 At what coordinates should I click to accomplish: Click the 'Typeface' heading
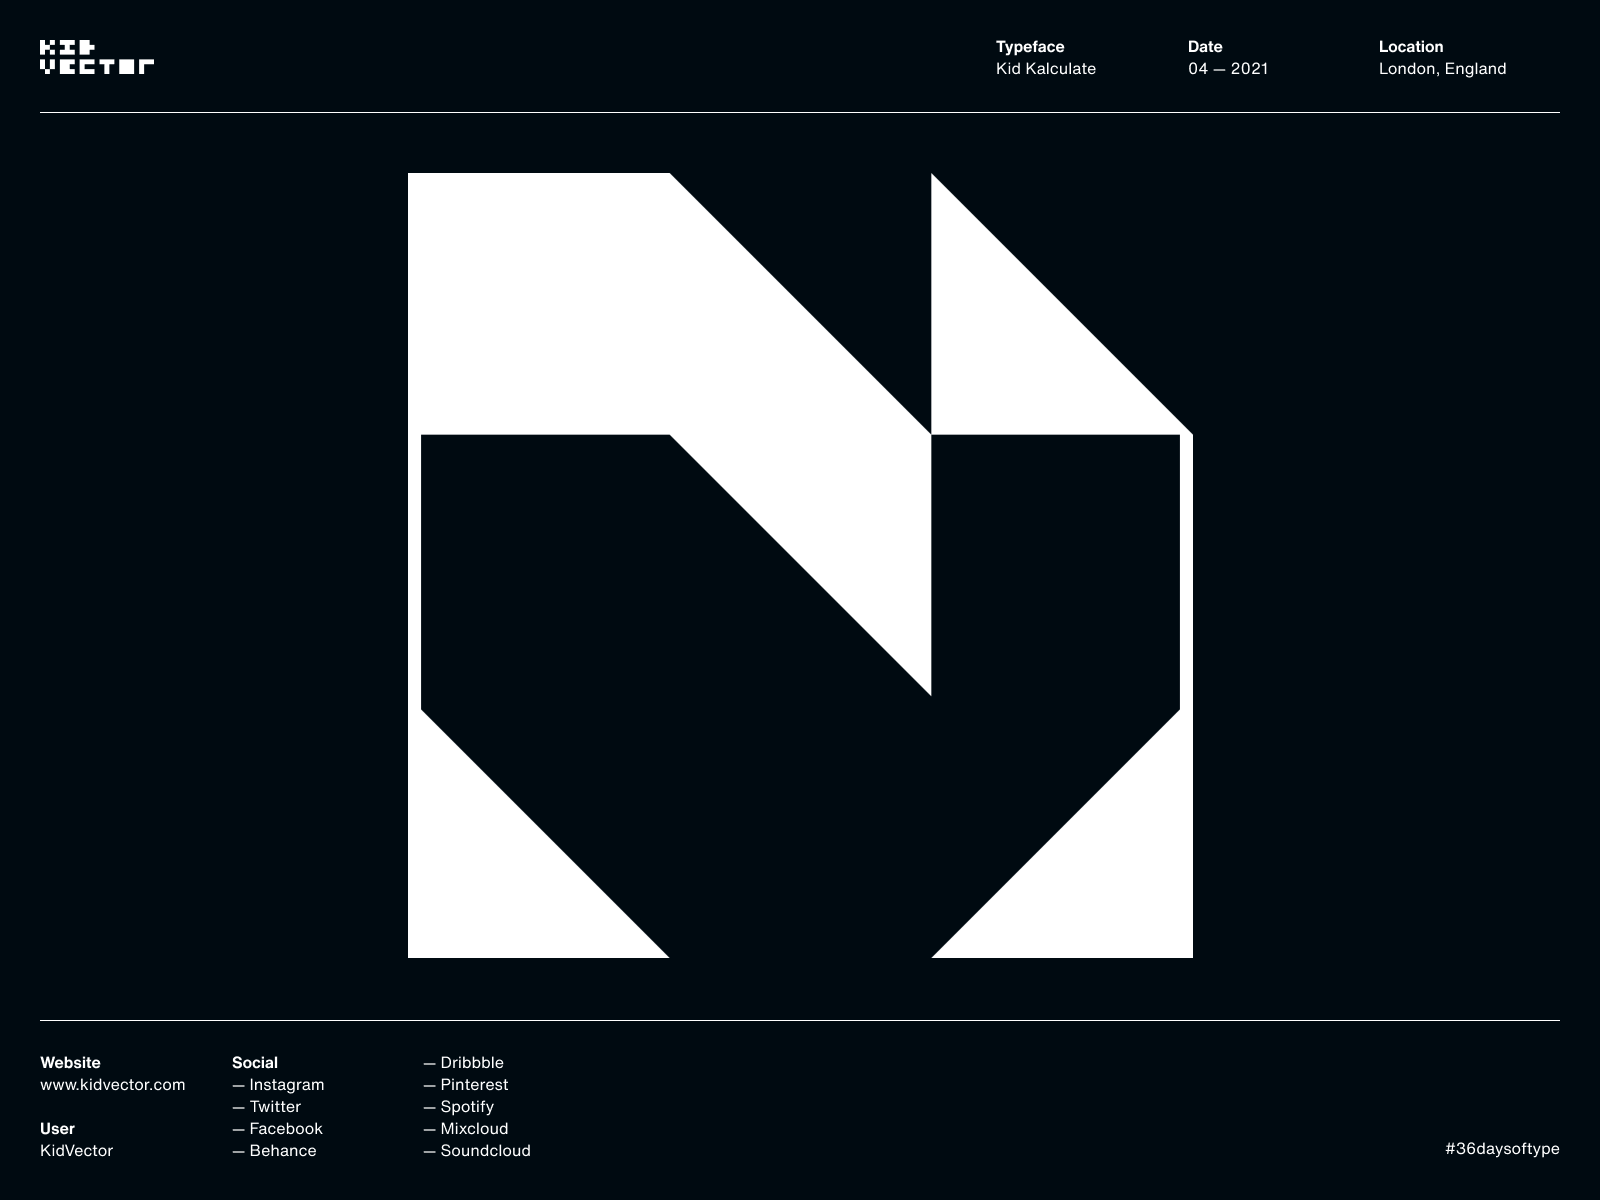pyautogui.click(x=1030, y=47)
